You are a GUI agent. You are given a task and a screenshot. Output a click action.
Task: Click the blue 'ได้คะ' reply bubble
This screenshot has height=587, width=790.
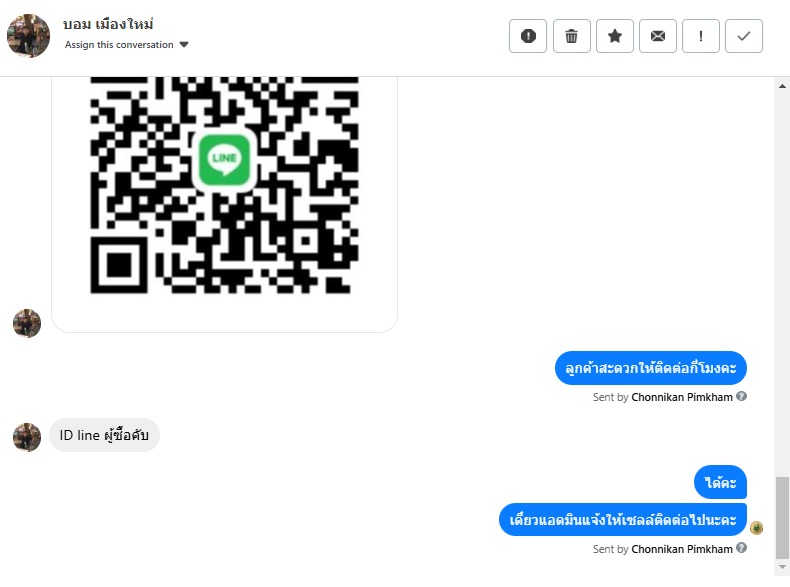click(720, 483)
